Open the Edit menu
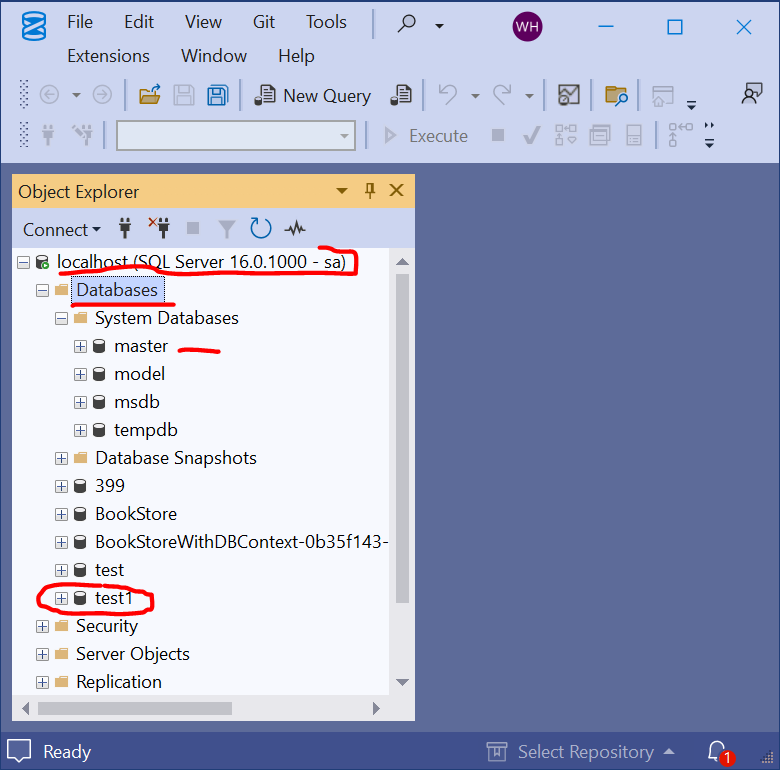The image size is (780, 770). 139,22
